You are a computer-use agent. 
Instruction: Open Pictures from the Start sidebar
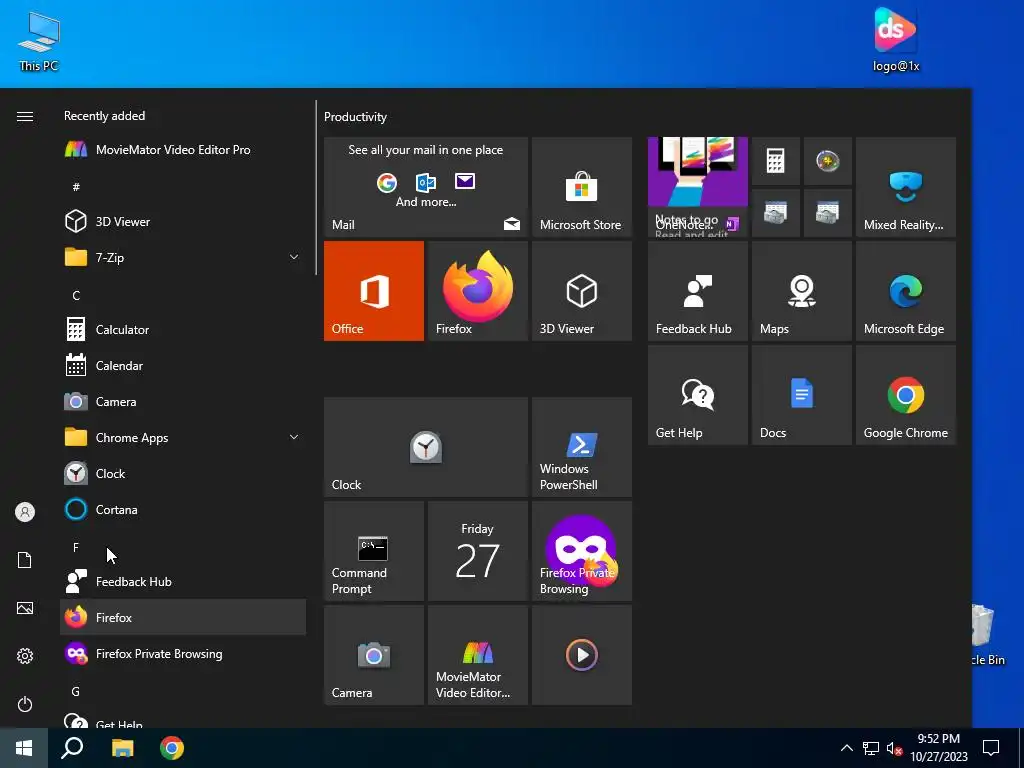pos(25,608)
